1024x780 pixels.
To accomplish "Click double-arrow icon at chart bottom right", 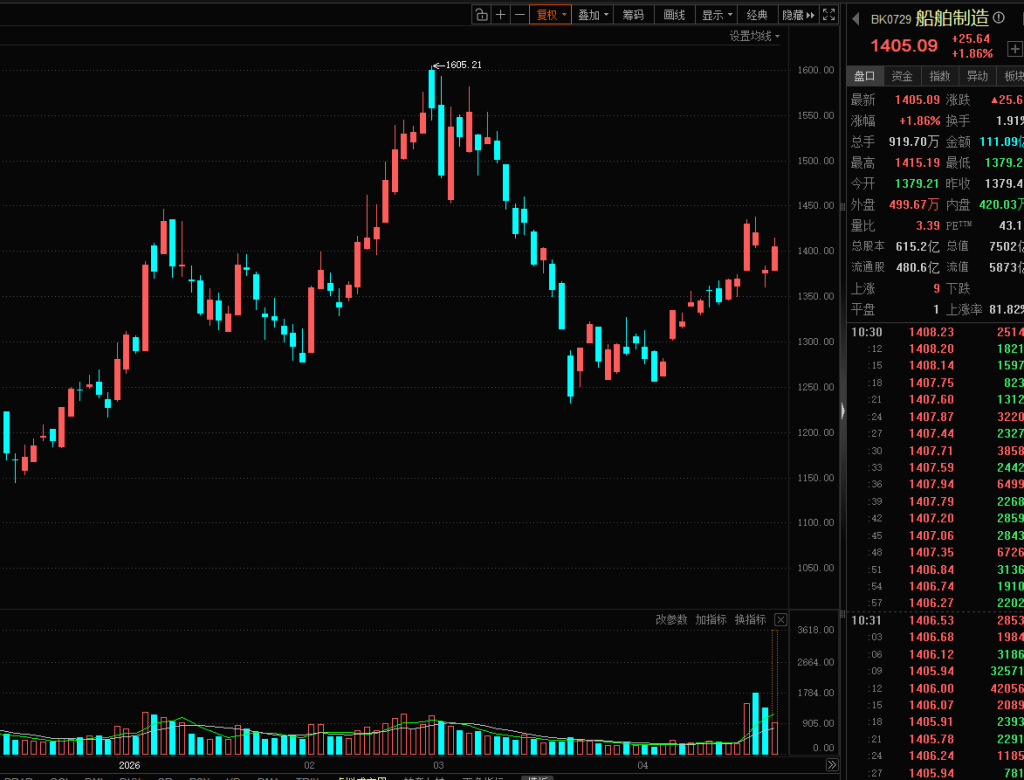I will [831, 765].
